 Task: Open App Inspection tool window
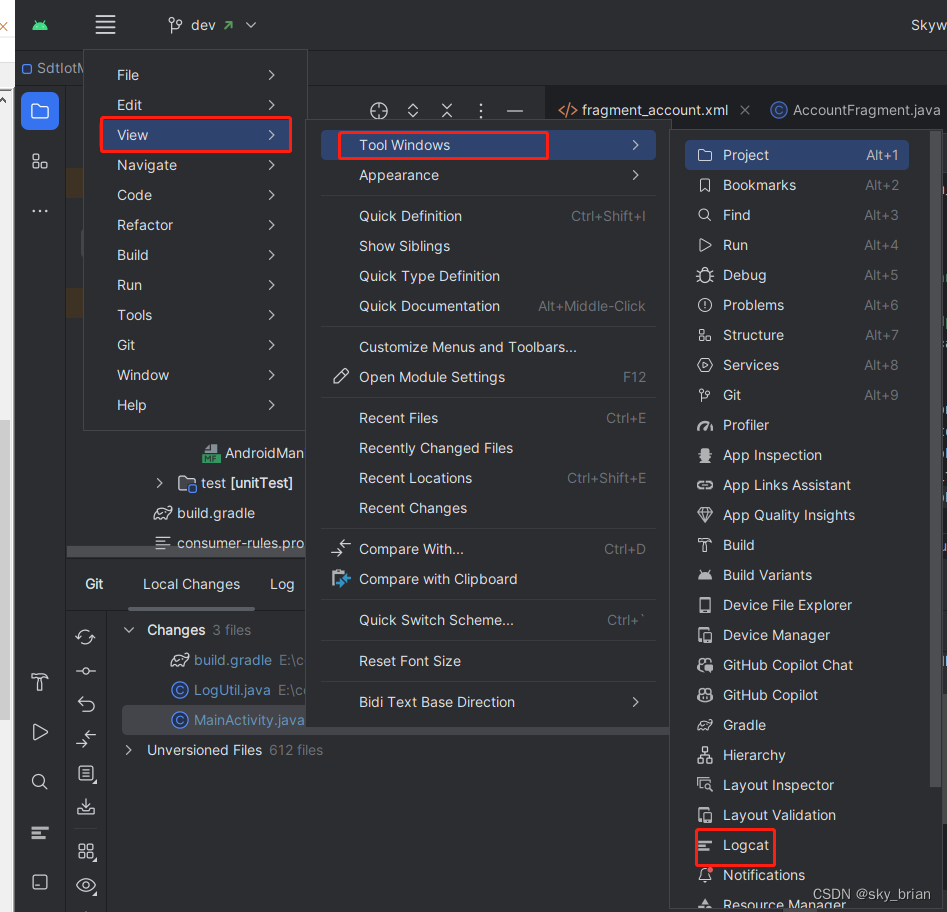point(797,455)
